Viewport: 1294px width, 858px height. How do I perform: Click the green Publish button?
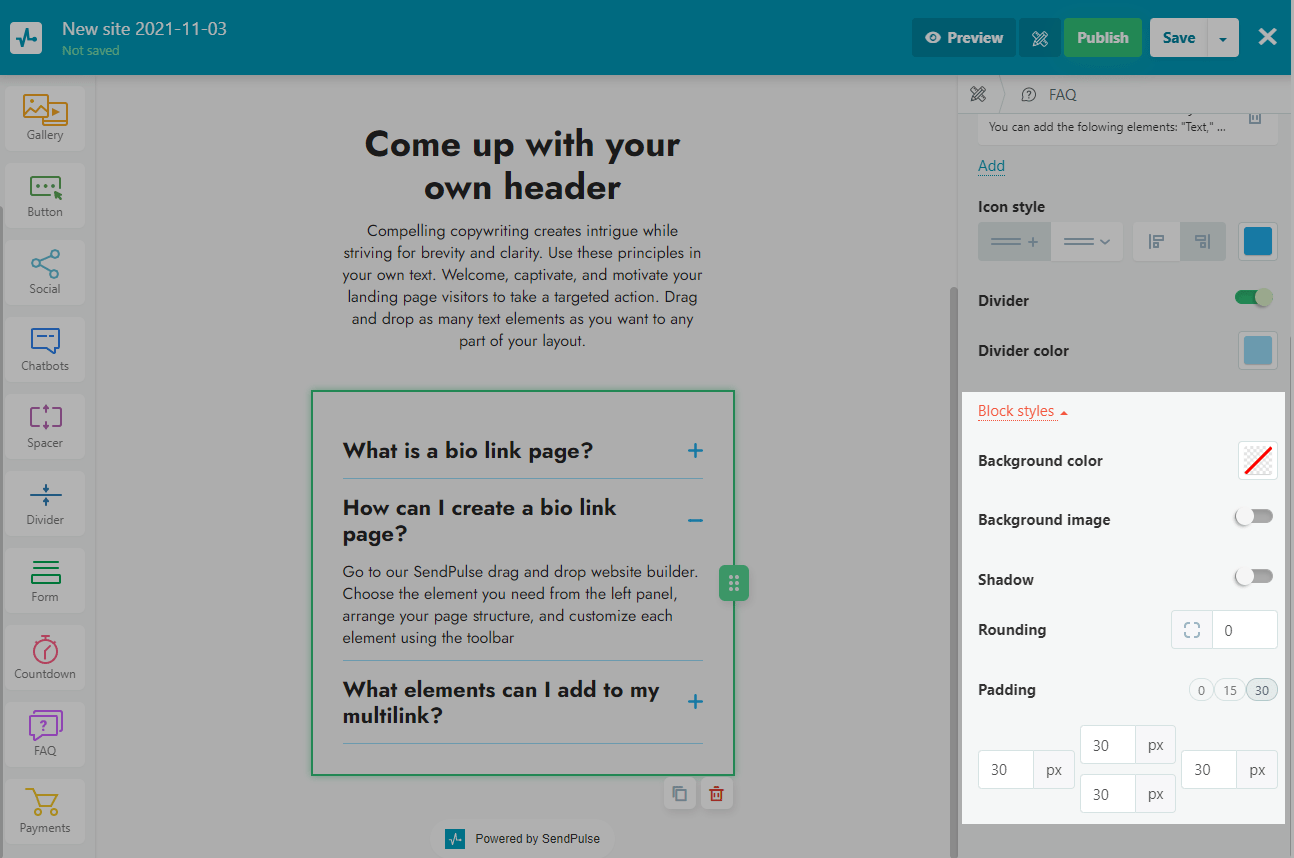[x=1102, y=38]
